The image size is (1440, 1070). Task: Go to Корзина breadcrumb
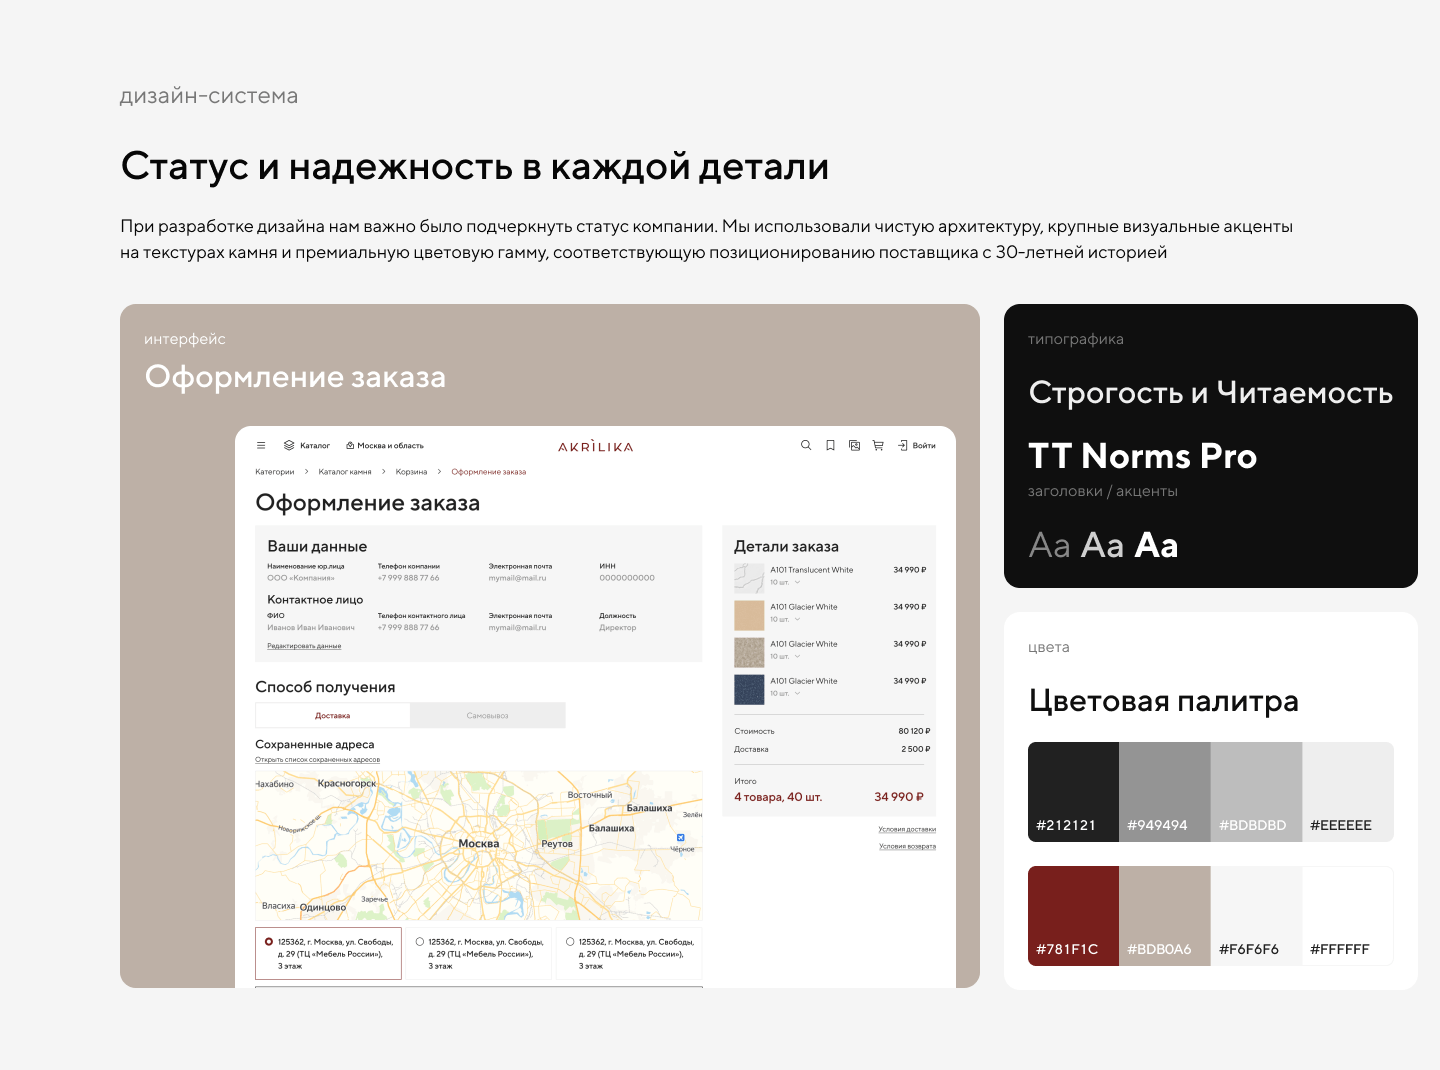point(411,472)
